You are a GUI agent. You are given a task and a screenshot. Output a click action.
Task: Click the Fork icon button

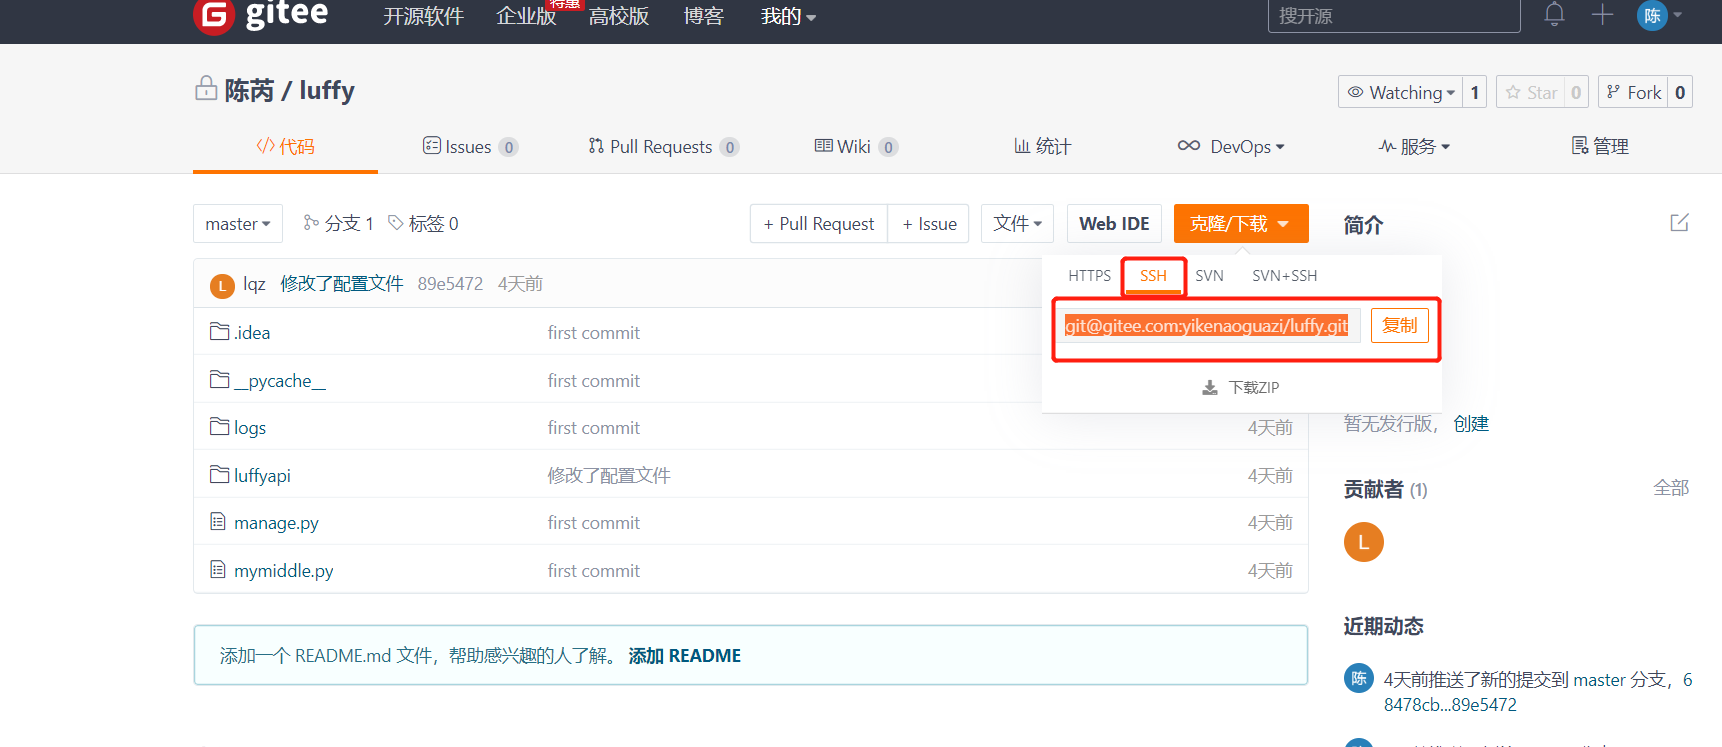(1613, 92)
